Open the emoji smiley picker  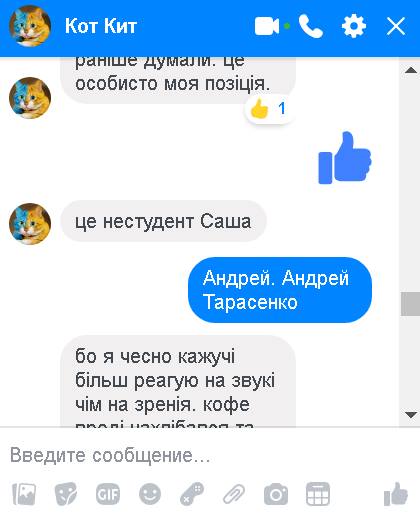[x=150, y=494]
